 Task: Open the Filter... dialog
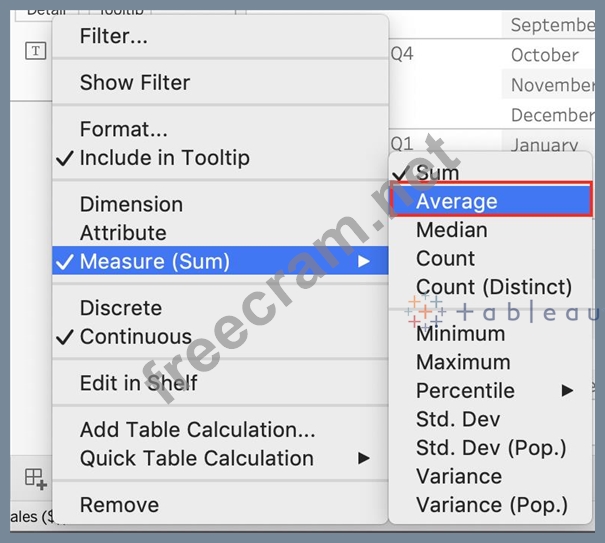click(x=114, y=36)
